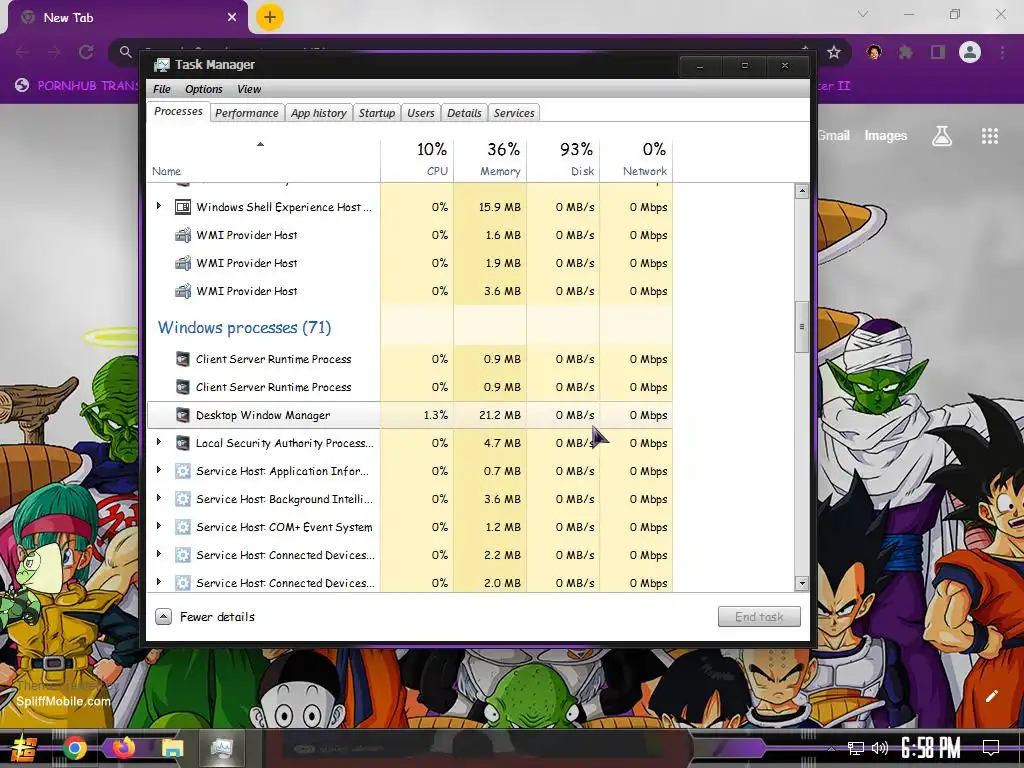Switch to the Services tab
This screenshot has height=768, width=1024.
pyautogui.click(x=514, y=113)
